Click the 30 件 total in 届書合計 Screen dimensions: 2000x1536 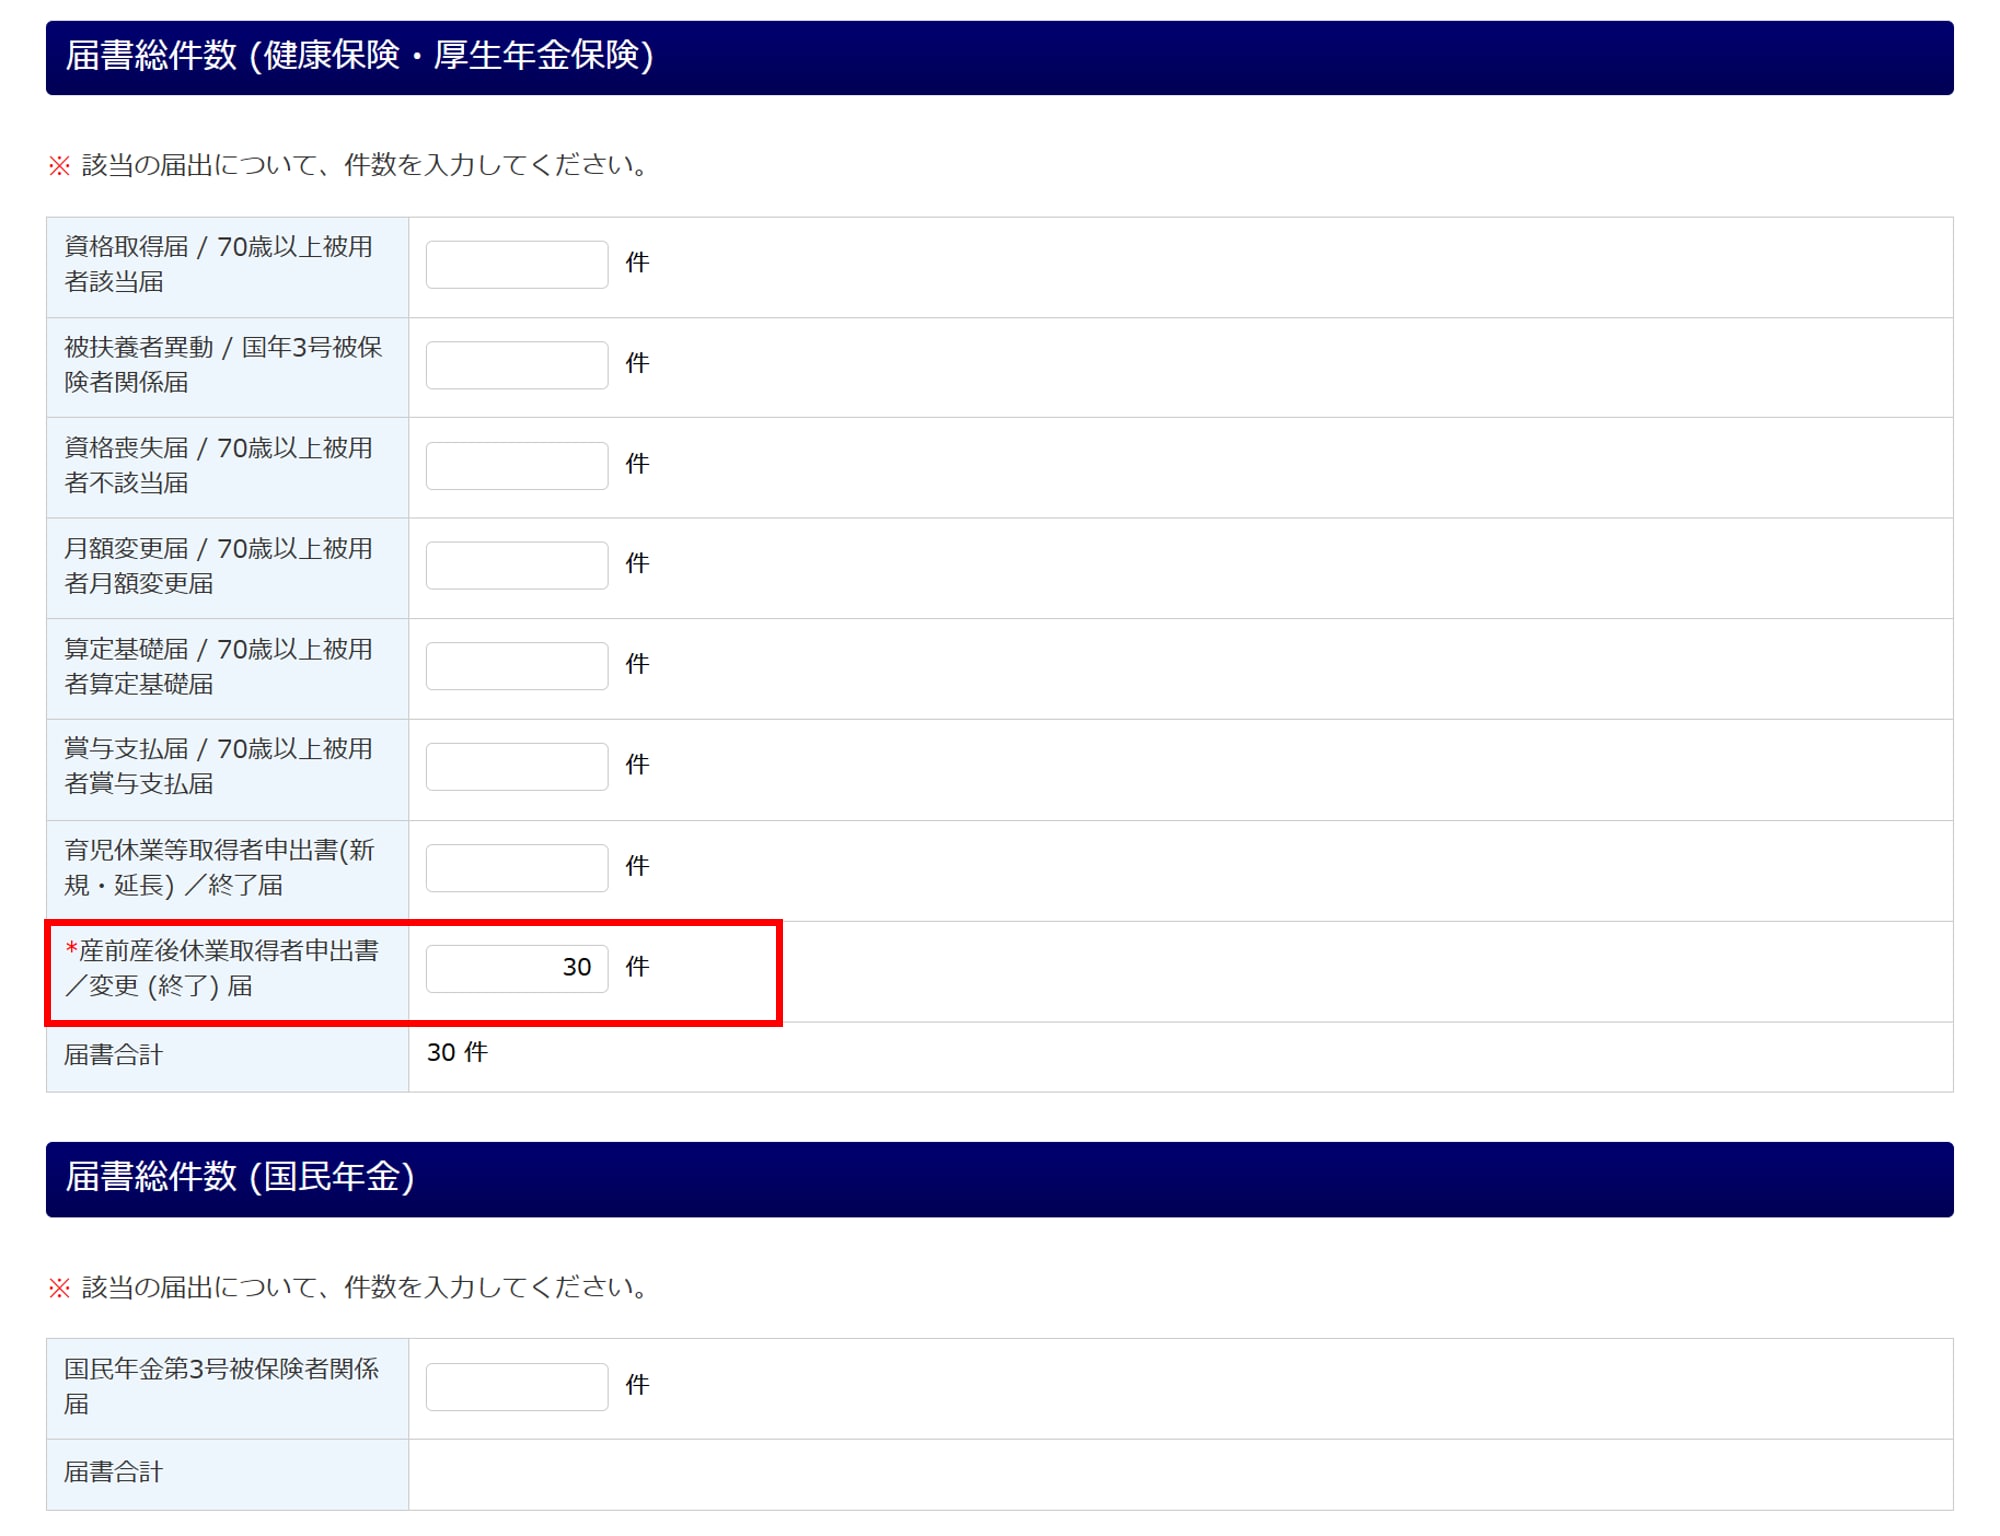click(x=457, y=1052)
